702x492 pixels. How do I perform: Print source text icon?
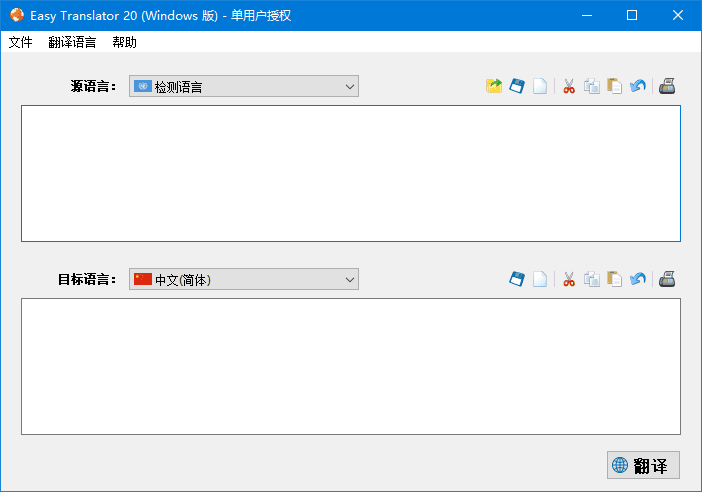coord(667,86)
